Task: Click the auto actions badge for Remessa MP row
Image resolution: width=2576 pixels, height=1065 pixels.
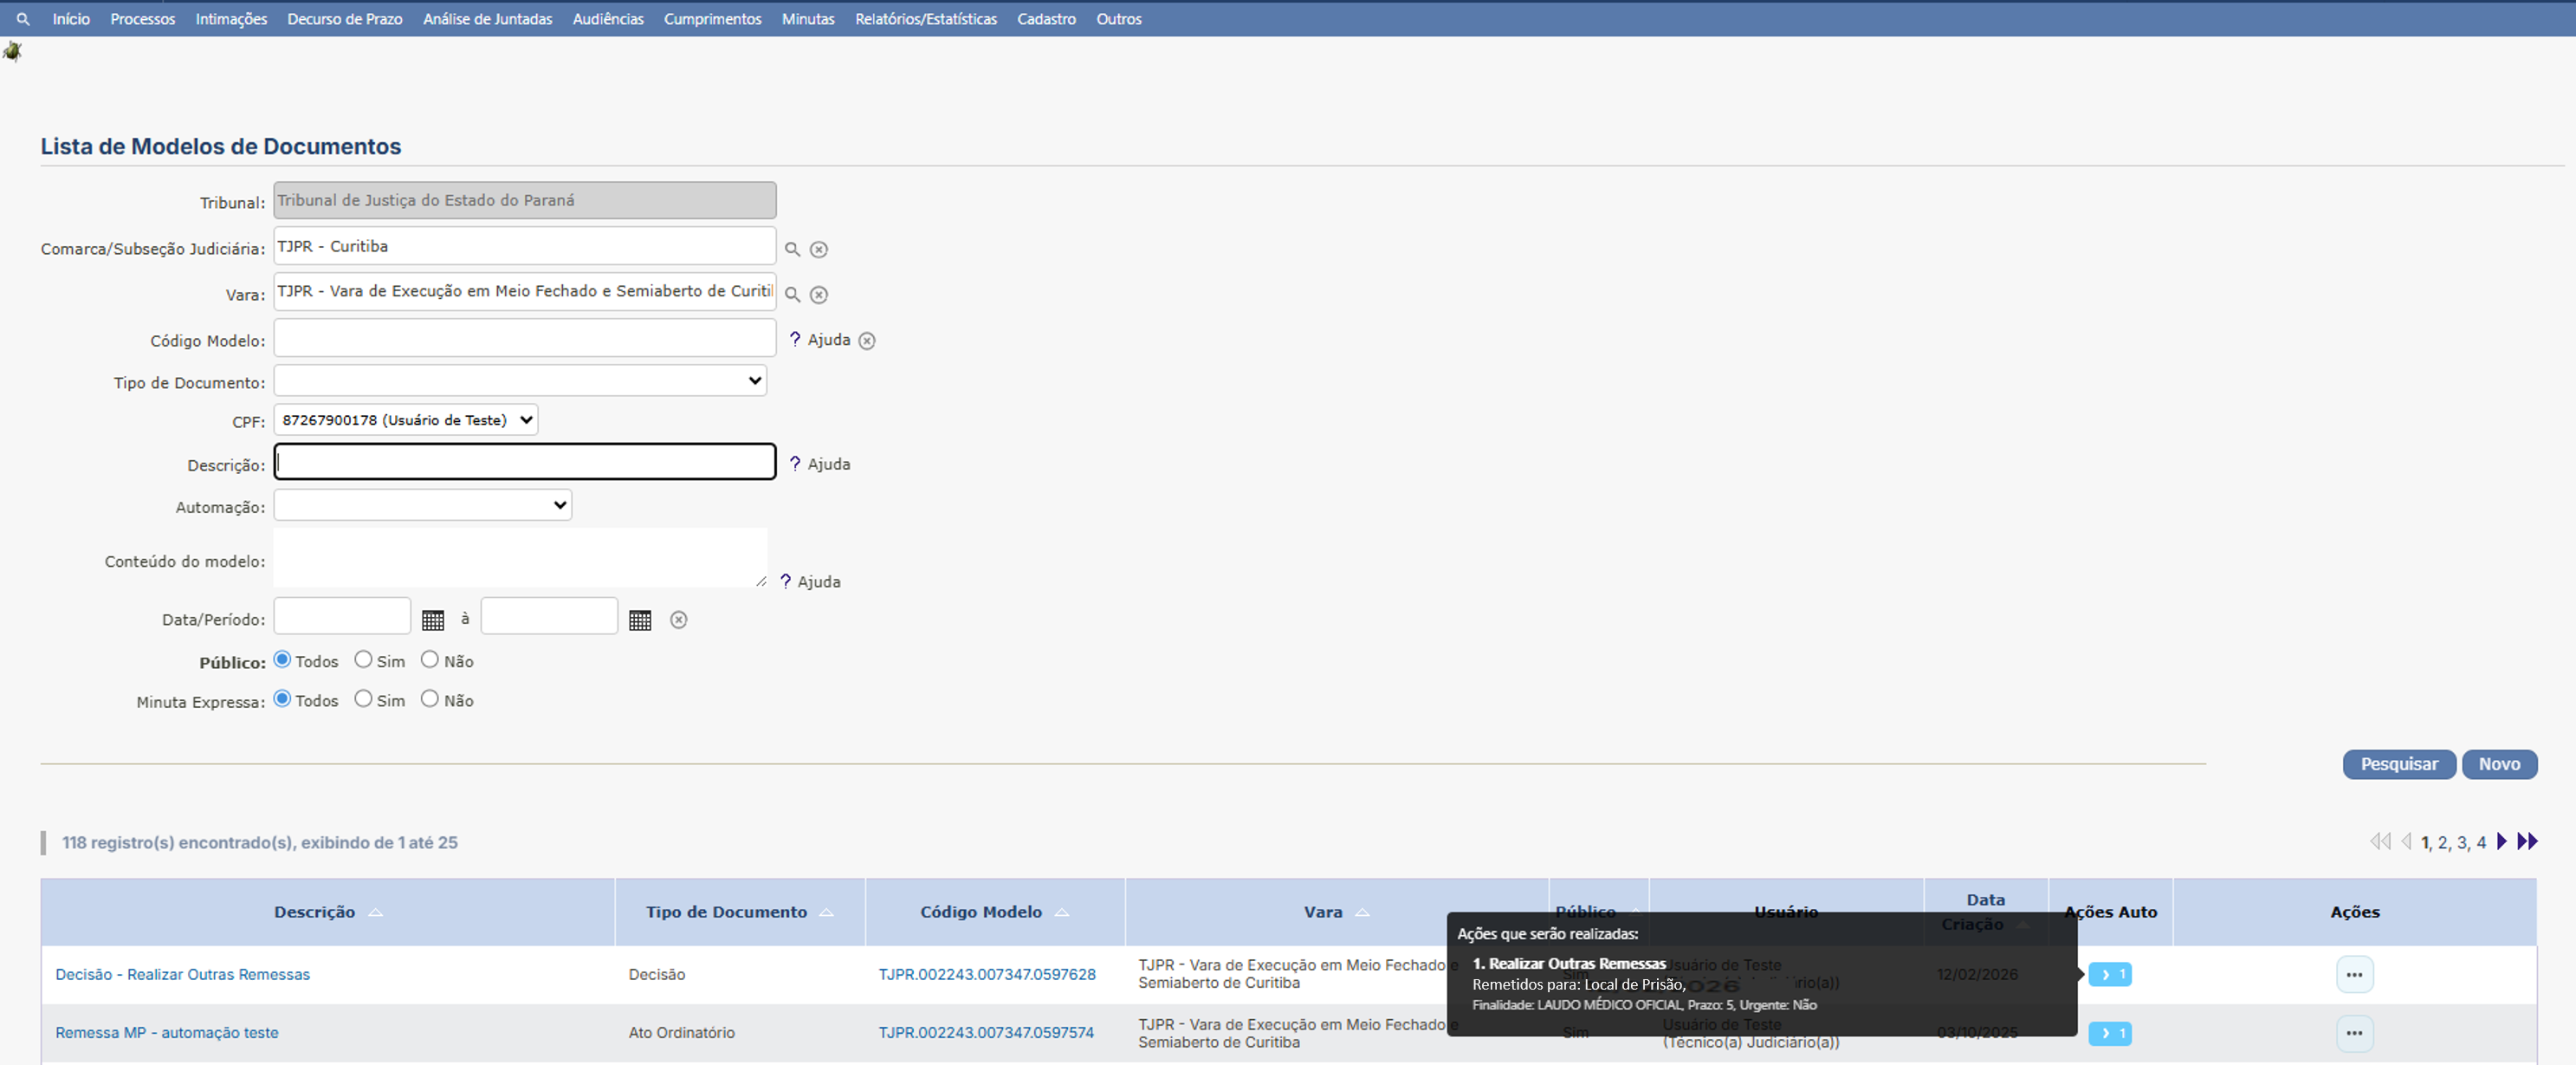Action: tap(2110, 1033)
